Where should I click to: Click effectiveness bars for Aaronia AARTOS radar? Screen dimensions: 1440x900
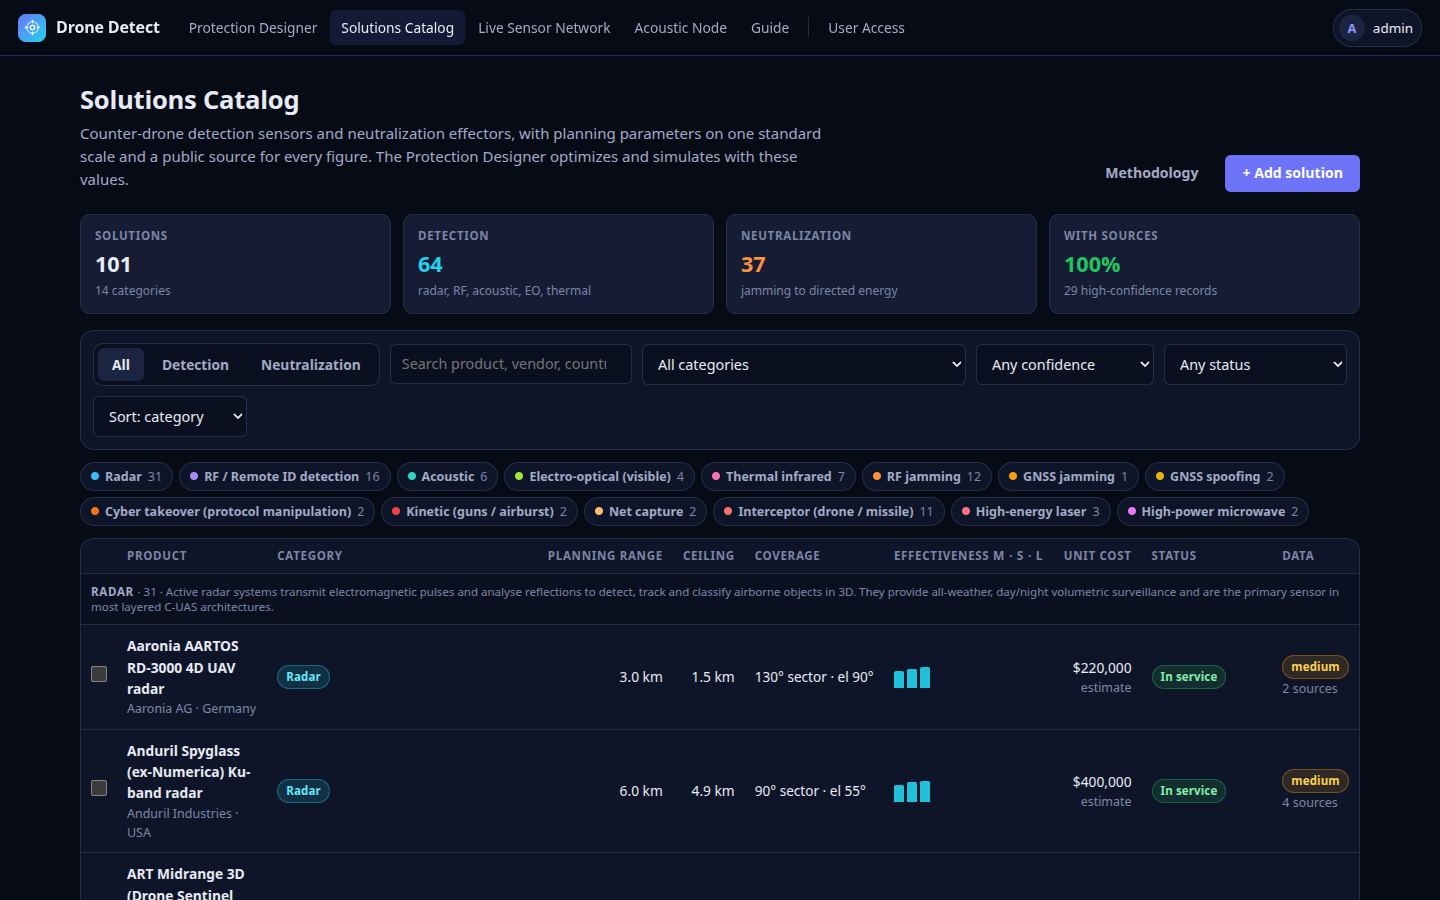point(912,677)
